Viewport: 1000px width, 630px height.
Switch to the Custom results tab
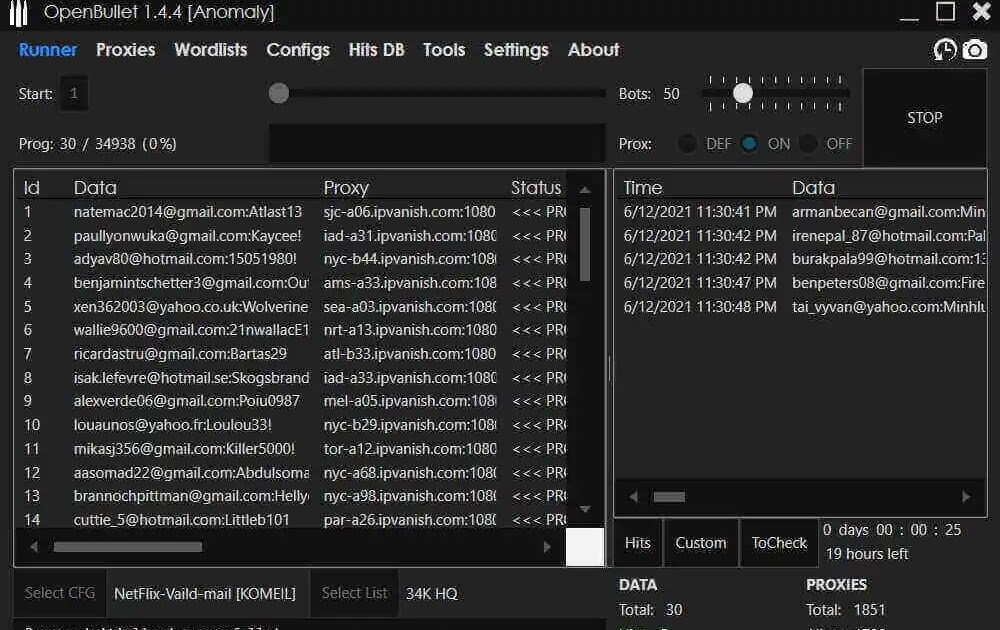pos(701,543)
